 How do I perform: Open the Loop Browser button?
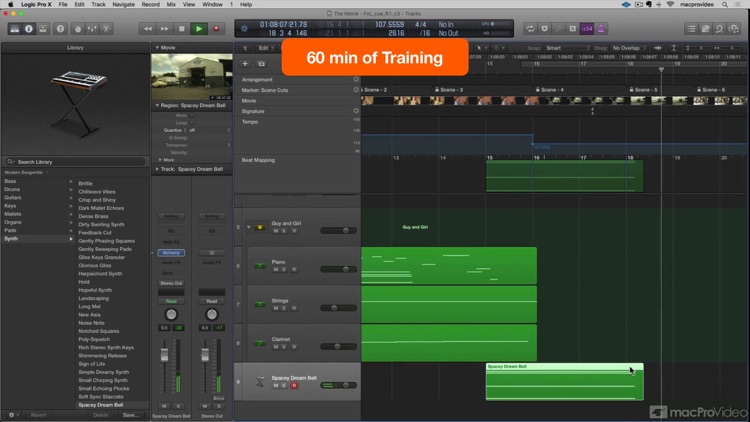(719, 29)
